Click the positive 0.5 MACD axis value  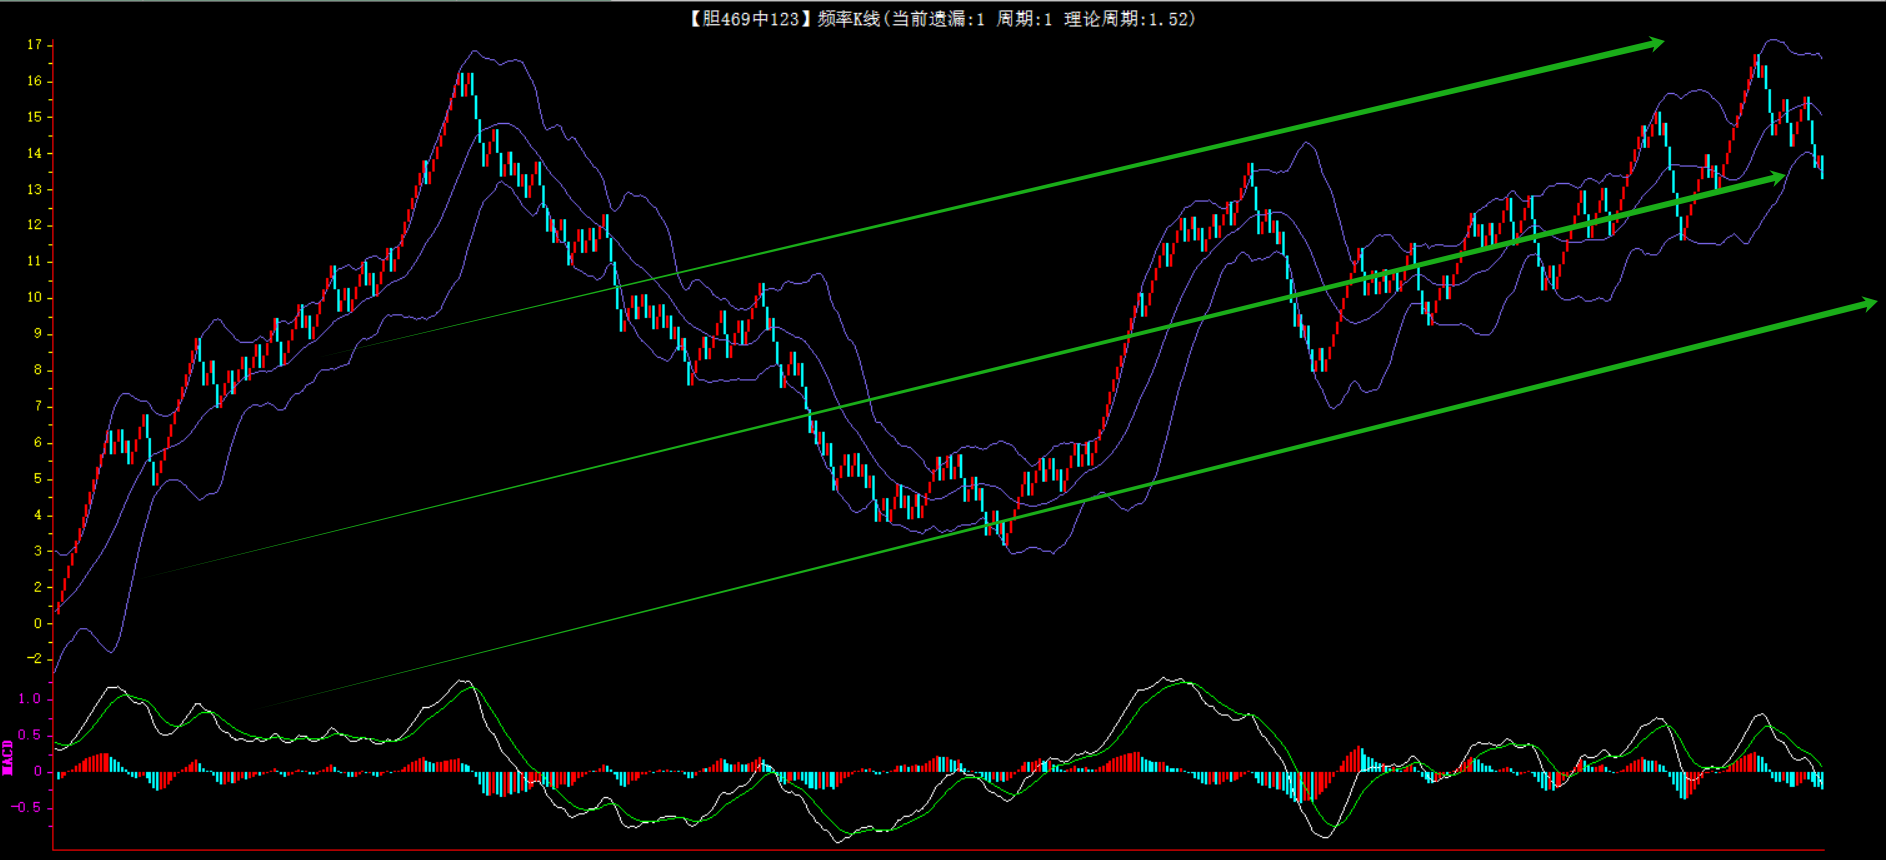tap(30, 735)
